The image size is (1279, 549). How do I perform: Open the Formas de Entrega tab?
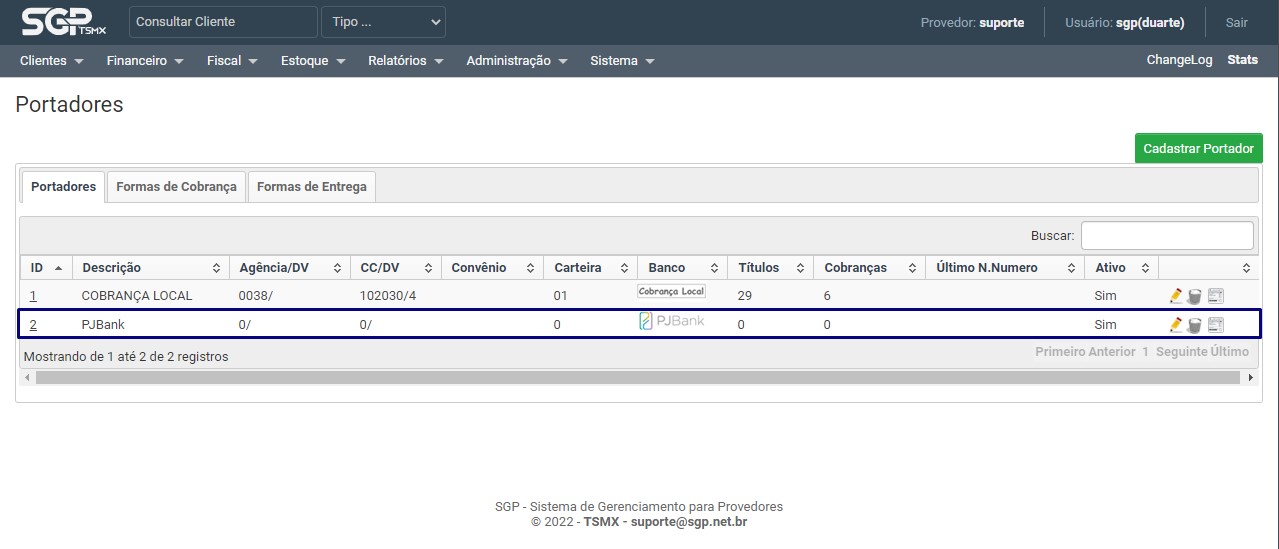tap(312, 187)
